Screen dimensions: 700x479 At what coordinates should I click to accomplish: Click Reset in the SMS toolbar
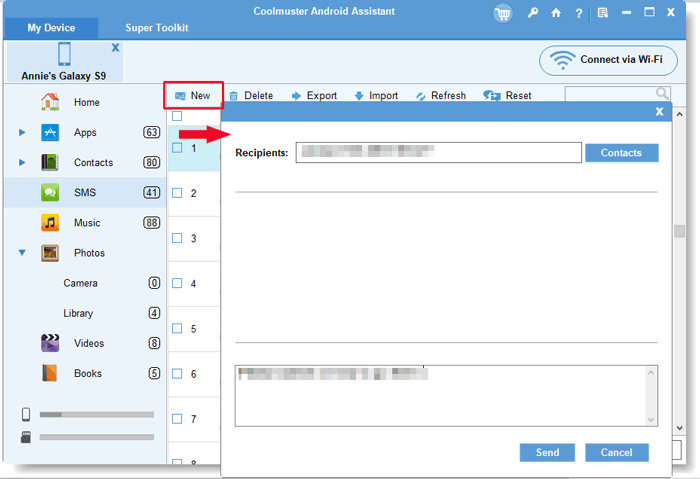point(508,96)
